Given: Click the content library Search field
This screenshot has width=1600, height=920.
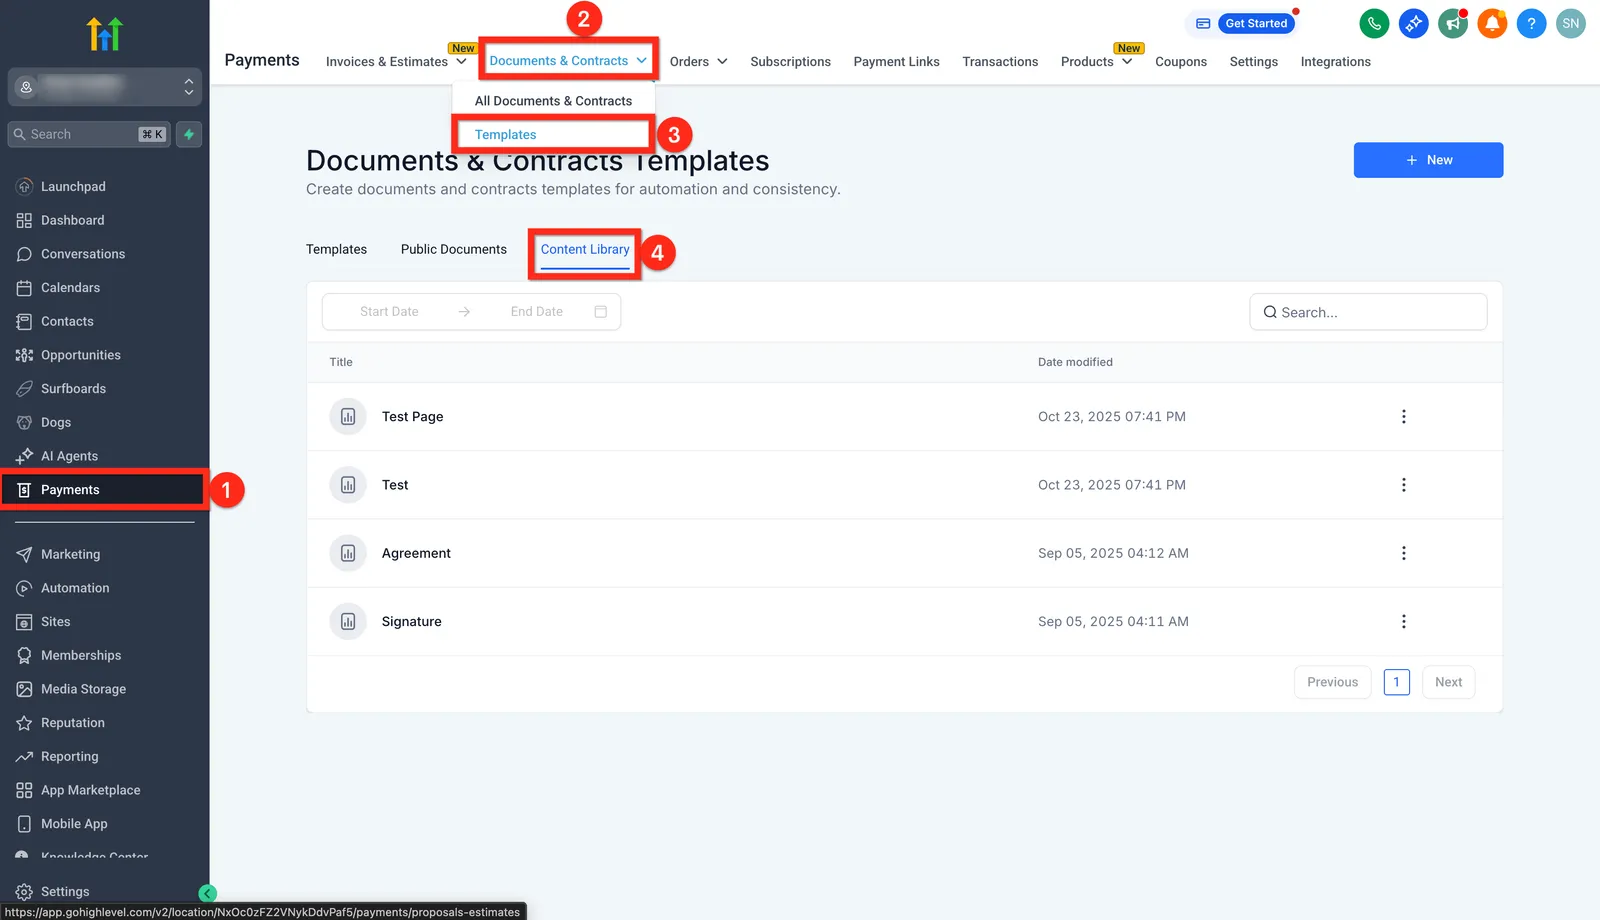Looking at the screenshot, I should pos(1368,312).
